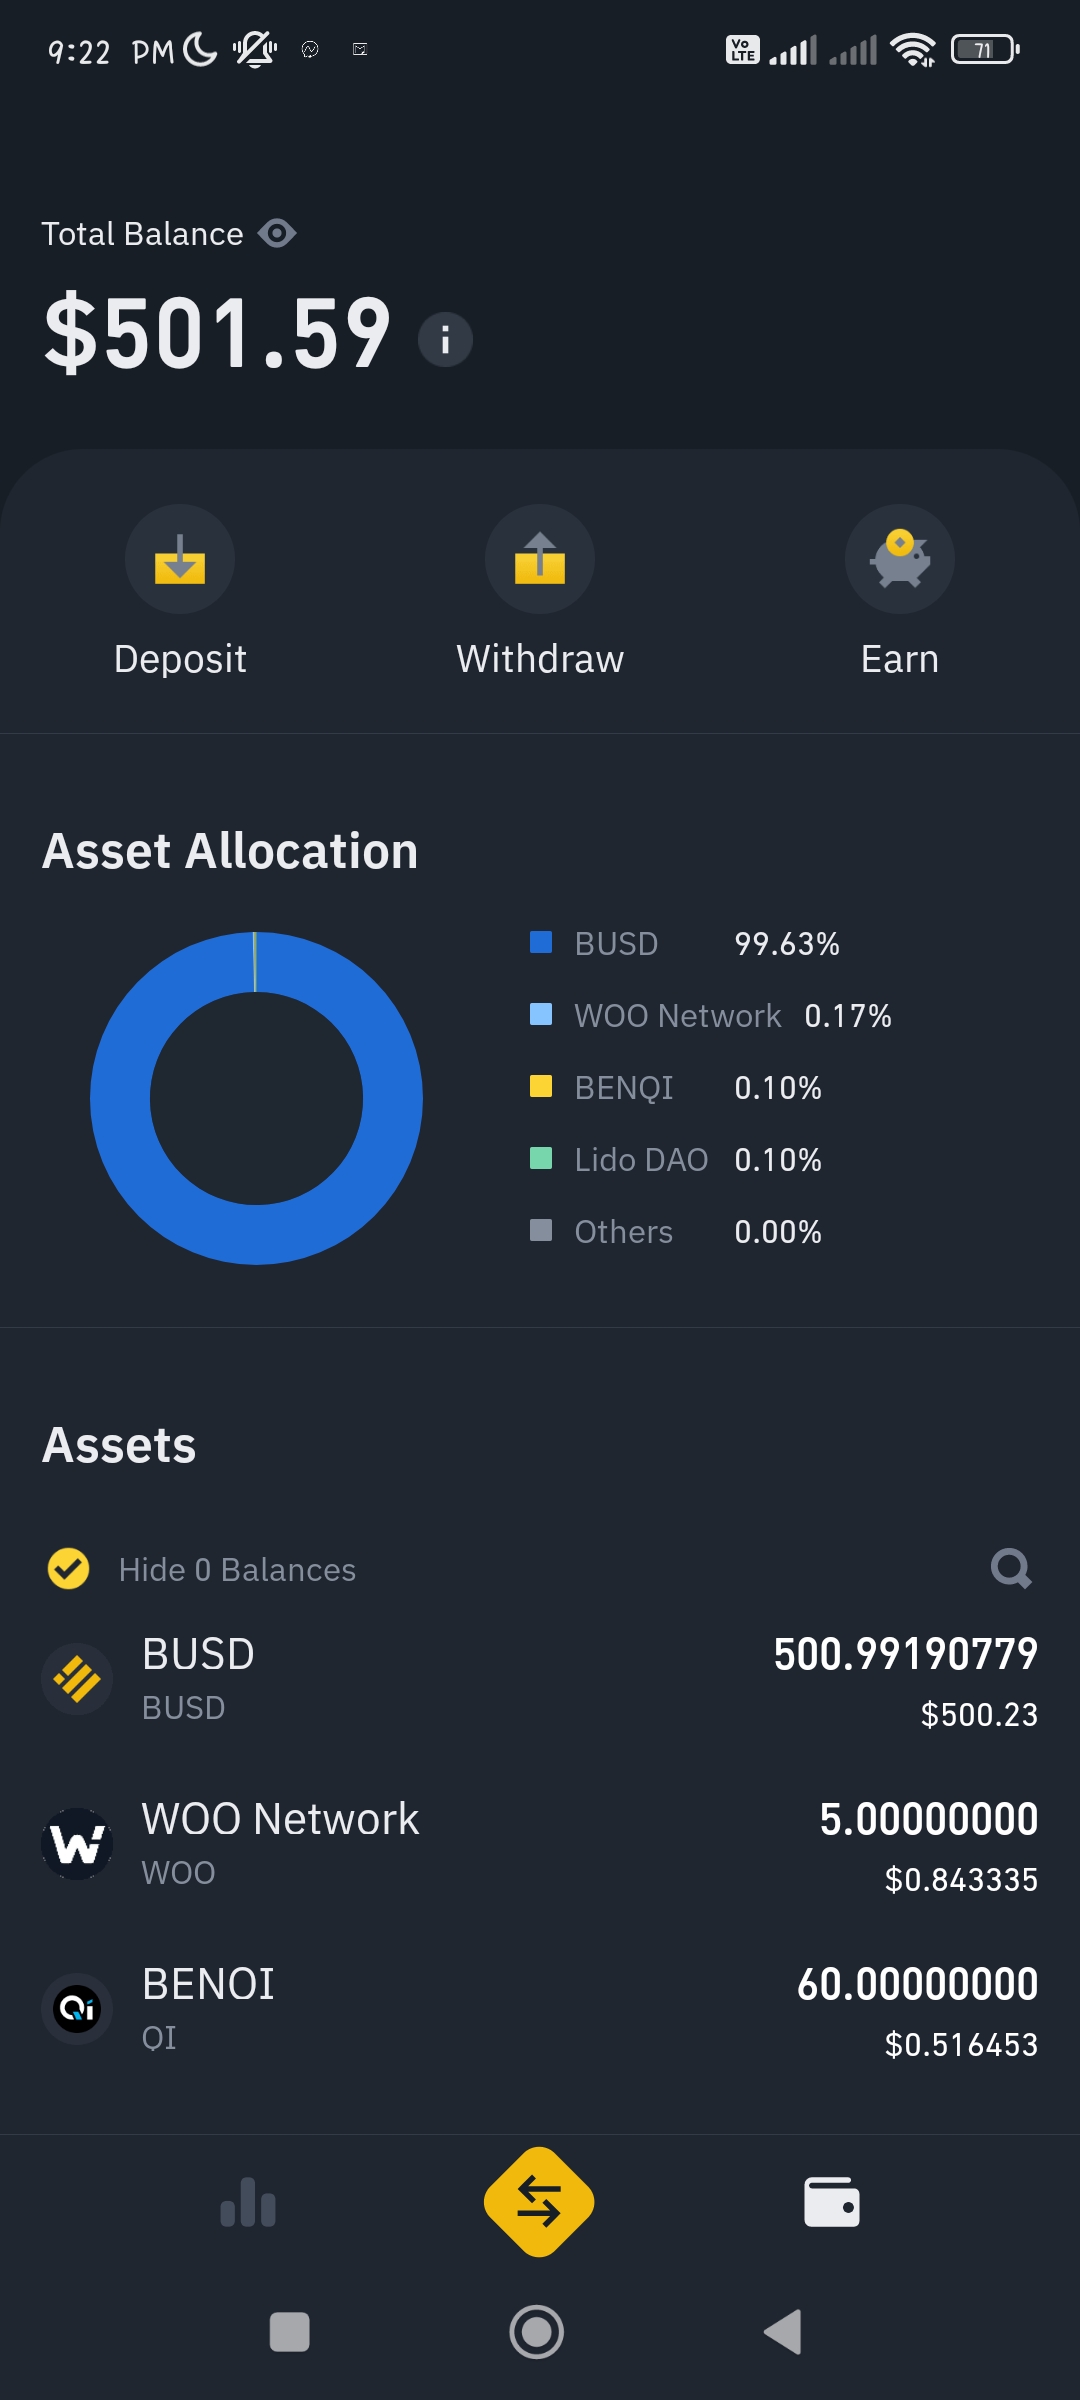
Task: Tap the Android back navigation button
Action: tap(783, 2332)
